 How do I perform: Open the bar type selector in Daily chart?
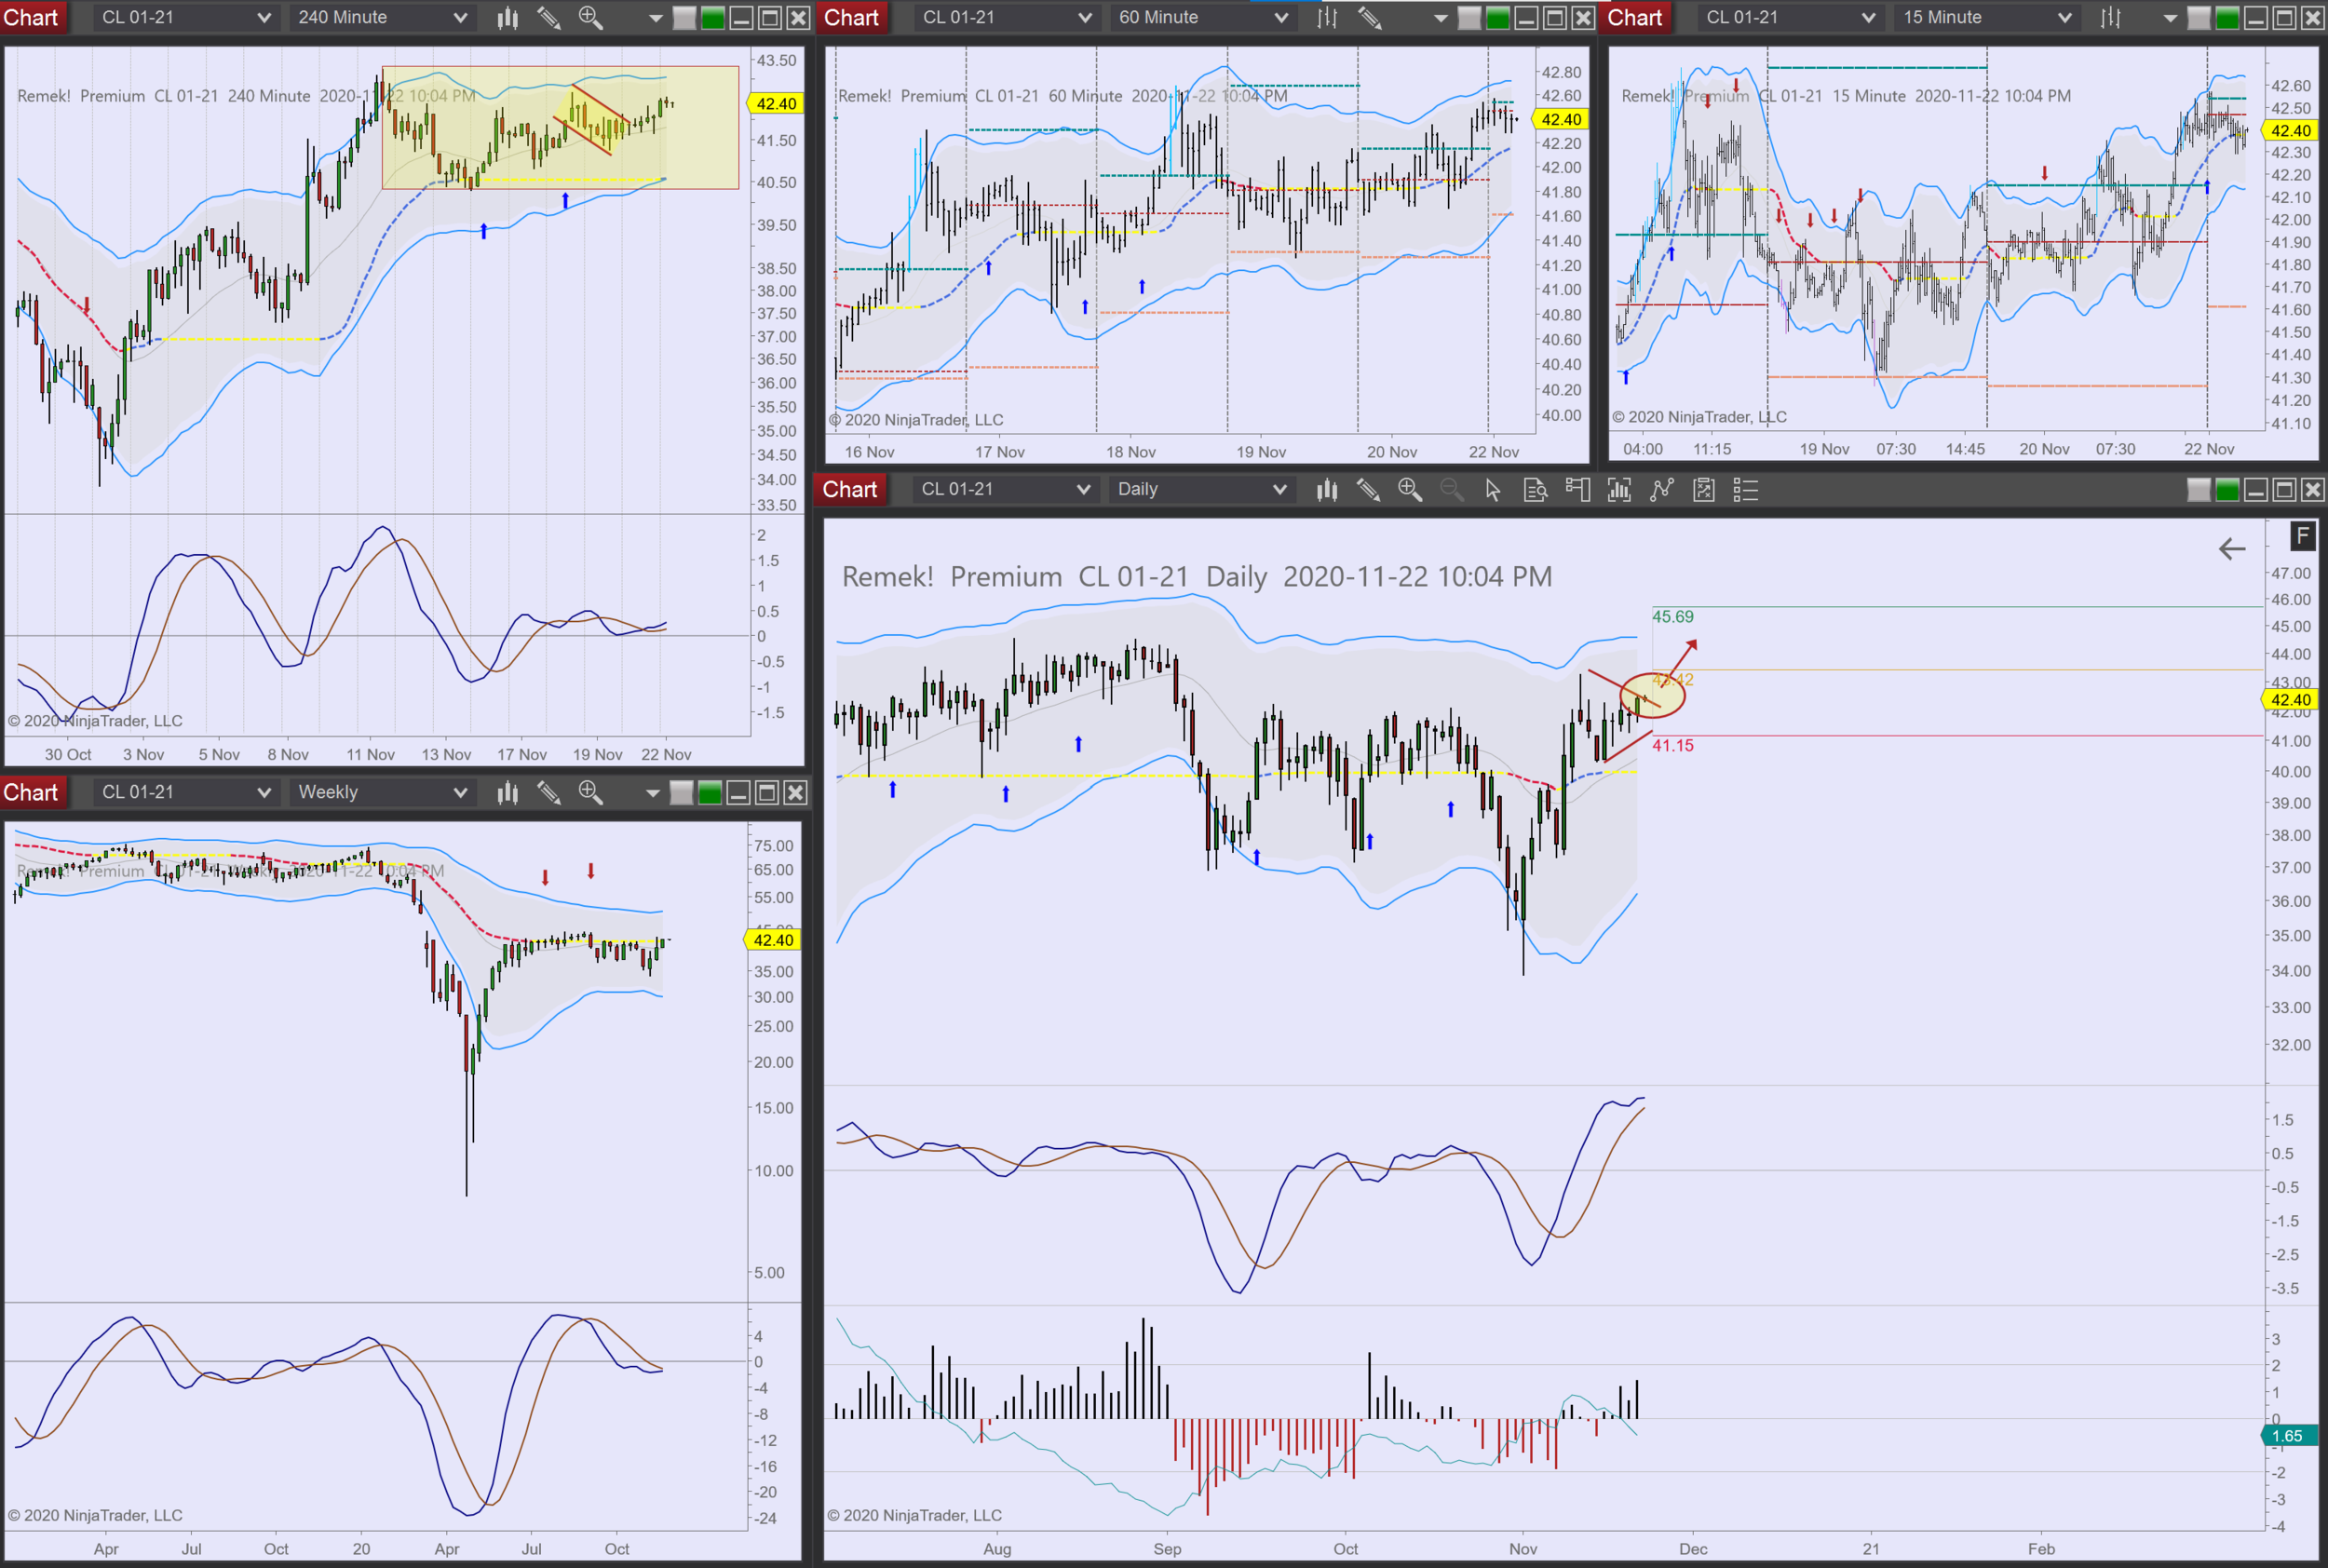1327,489
